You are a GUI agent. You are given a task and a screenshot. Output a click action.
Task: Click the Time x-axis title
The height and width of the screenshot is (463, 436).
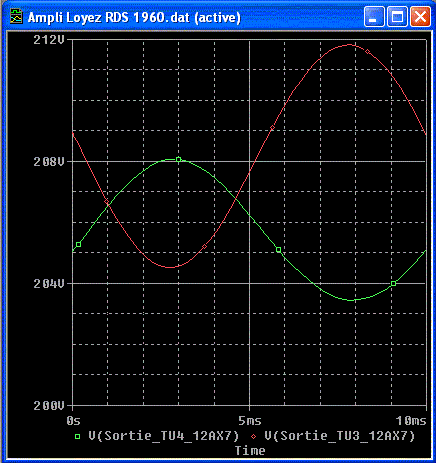click(250, 451)
